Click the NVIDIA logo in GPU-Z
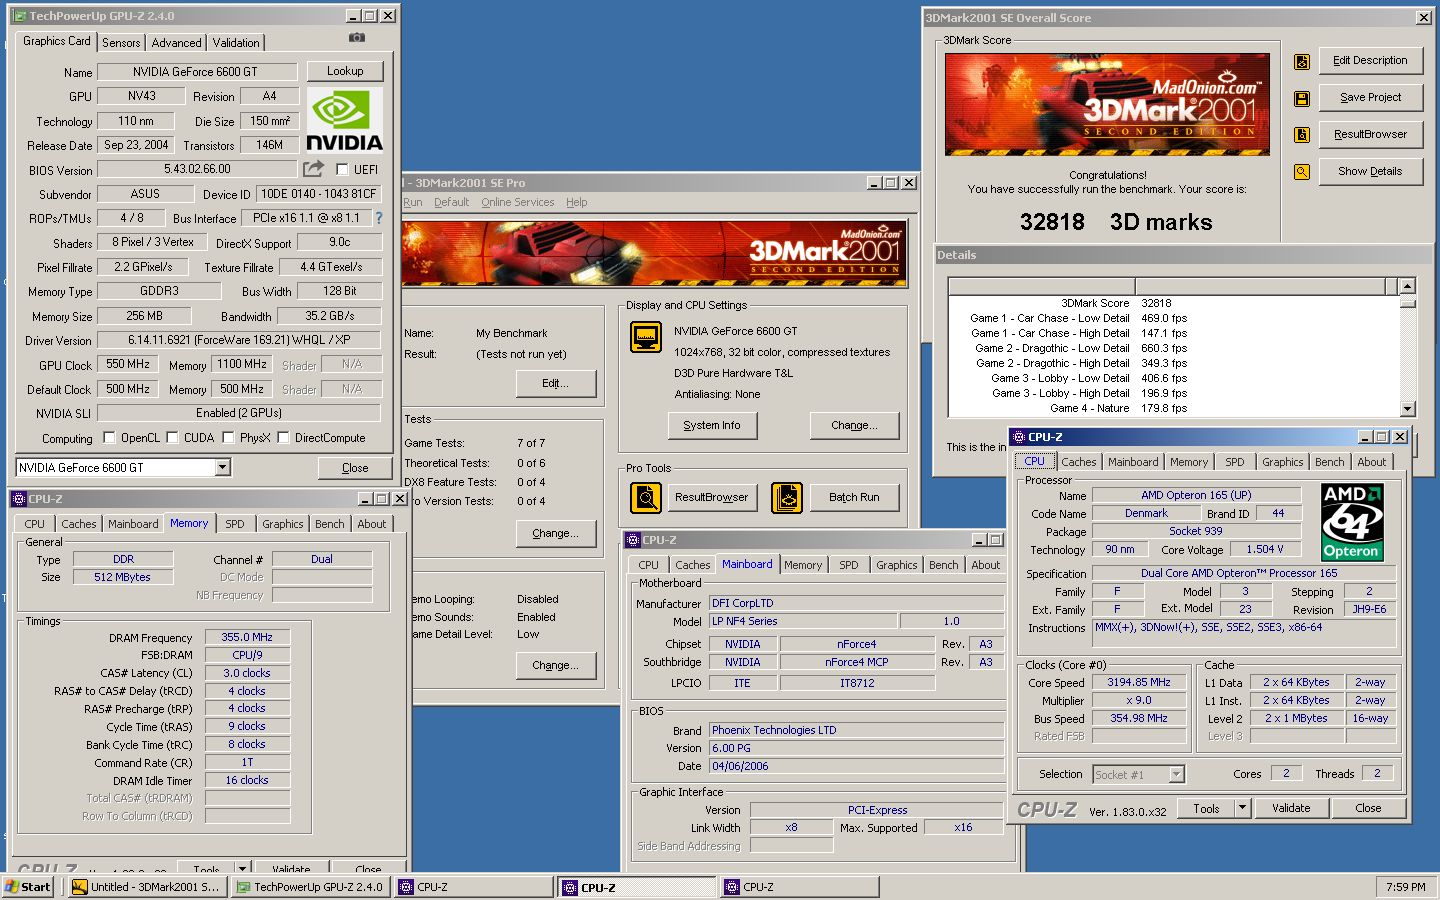This screenshot has height=900, width=1440. (x=345, y=120)
